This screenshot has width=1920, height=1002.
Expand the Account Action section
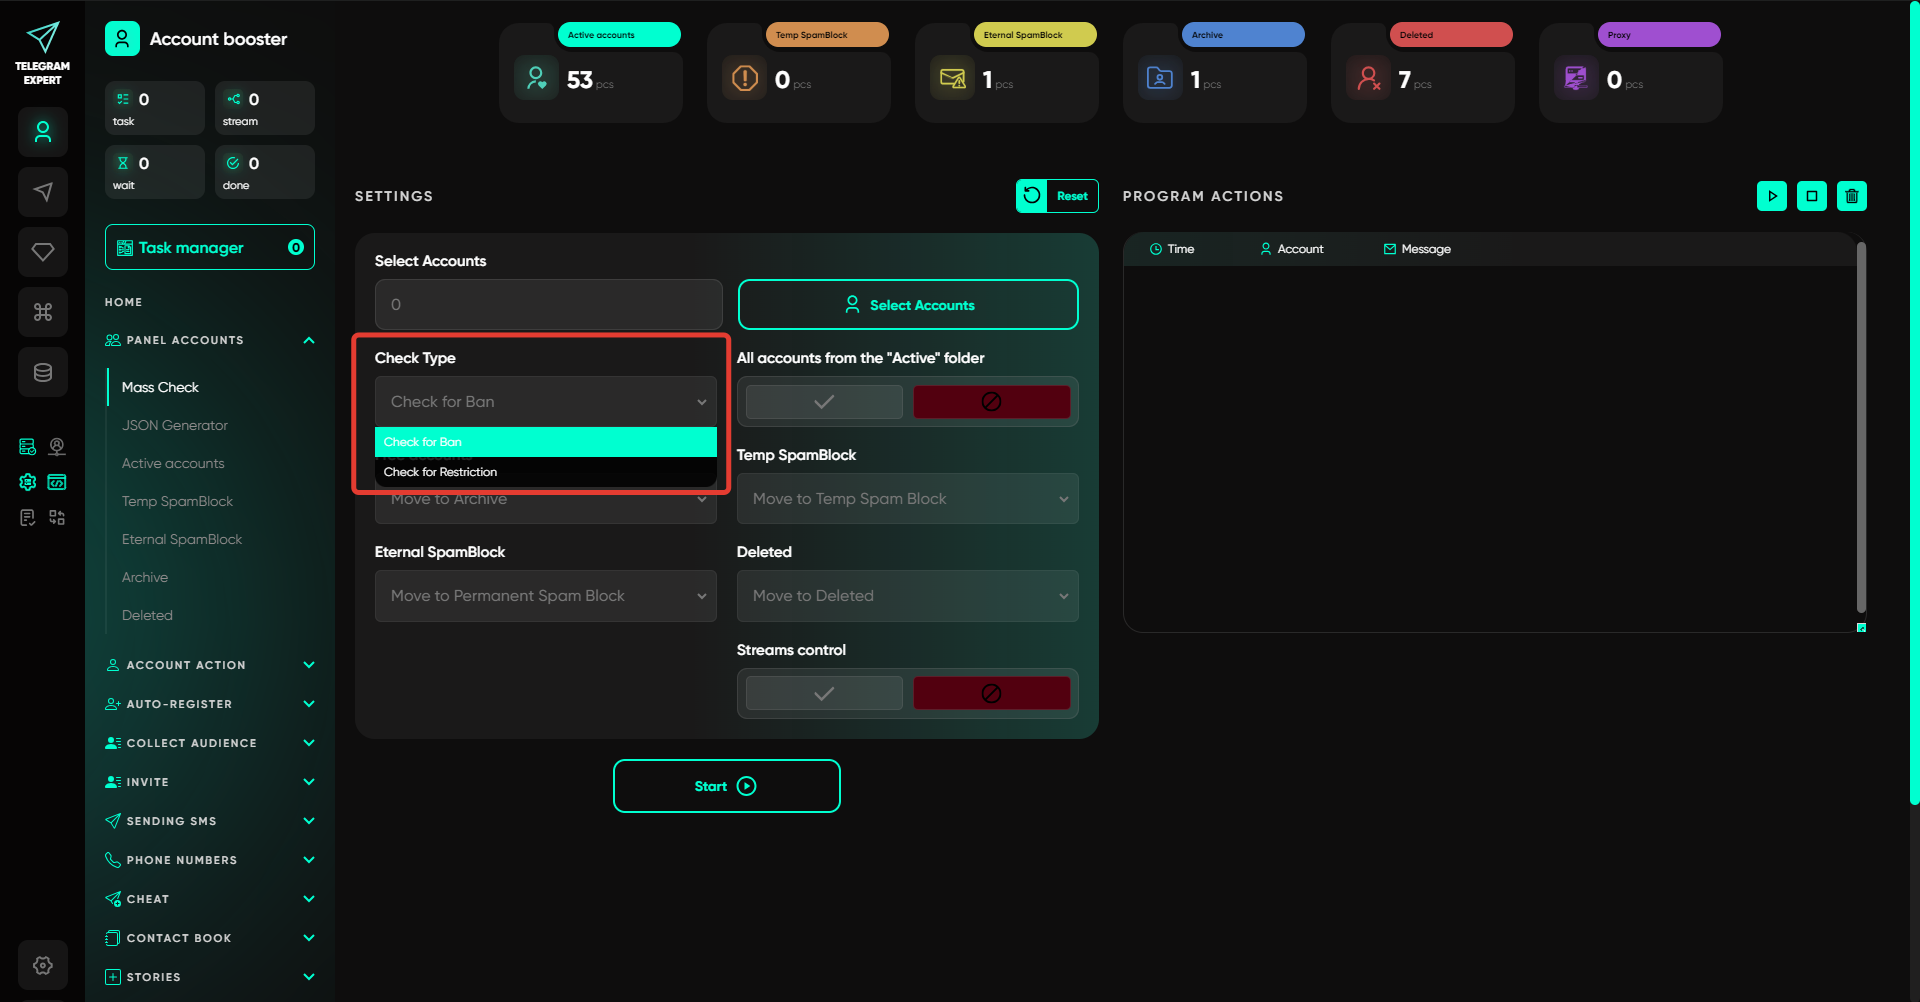(210, 665)
